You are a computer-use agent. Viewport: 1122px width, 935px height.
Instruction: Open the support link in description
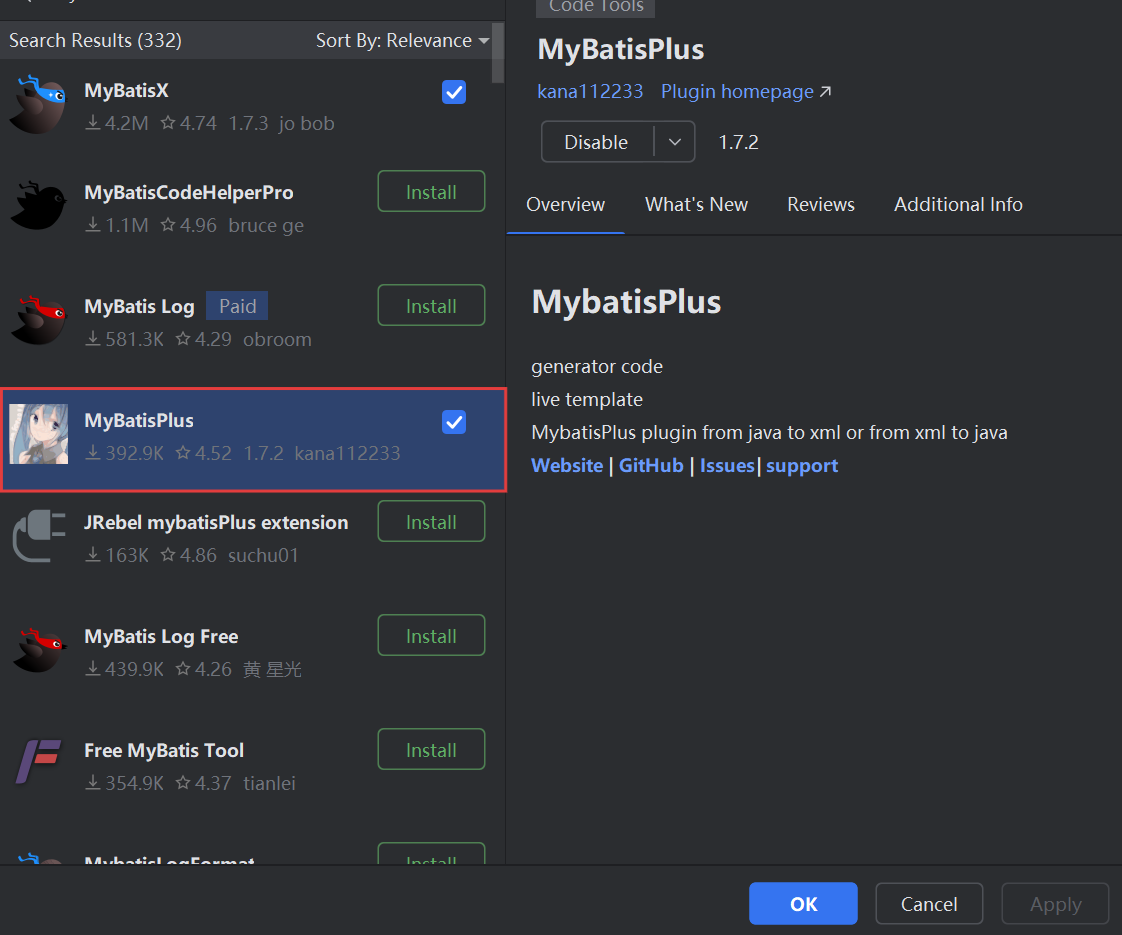(x=801, y=466)
